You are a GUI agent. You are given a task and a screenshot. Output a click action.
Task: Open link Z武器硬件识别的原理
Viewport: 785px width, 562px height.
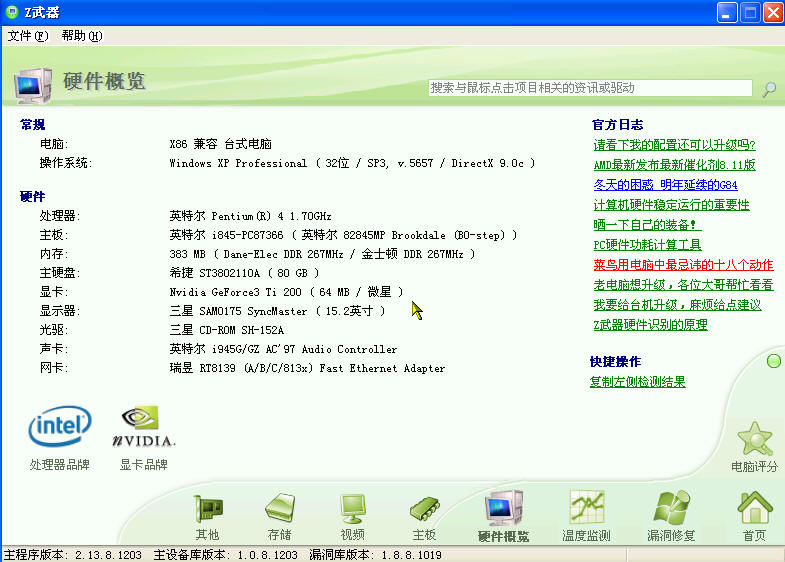coord(650,325)
